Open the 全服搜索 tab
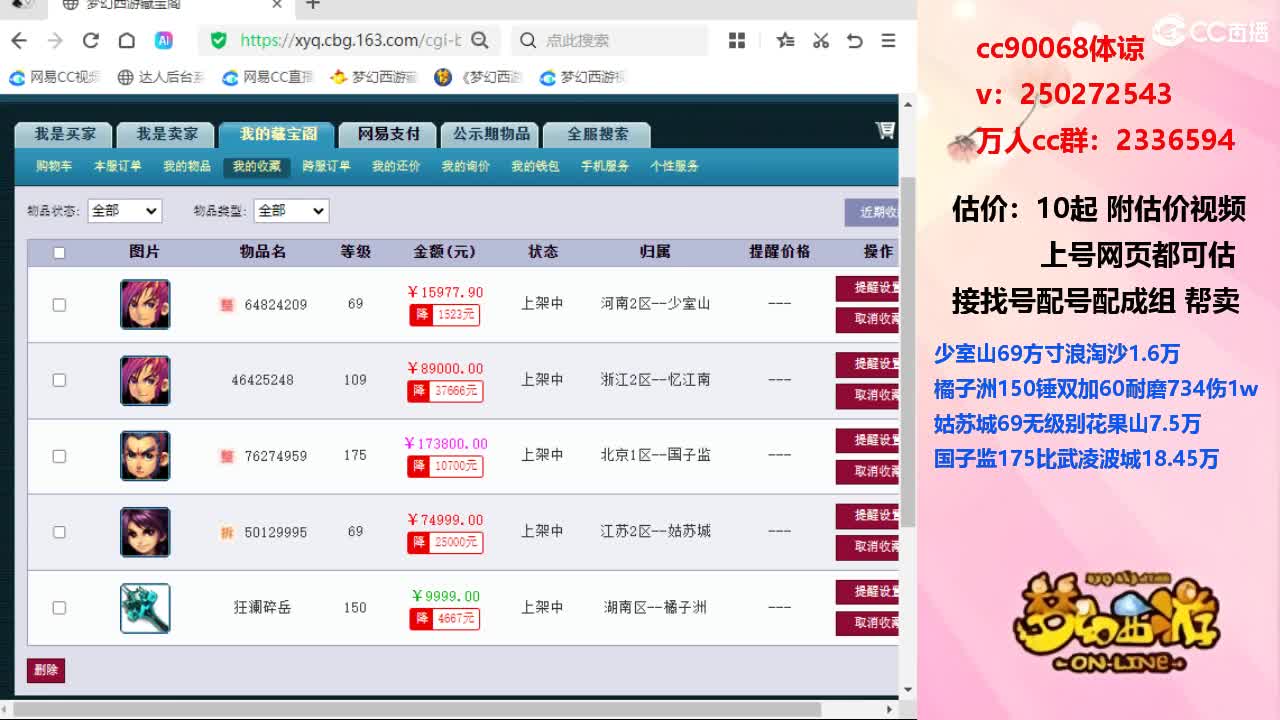 (598, 134)
